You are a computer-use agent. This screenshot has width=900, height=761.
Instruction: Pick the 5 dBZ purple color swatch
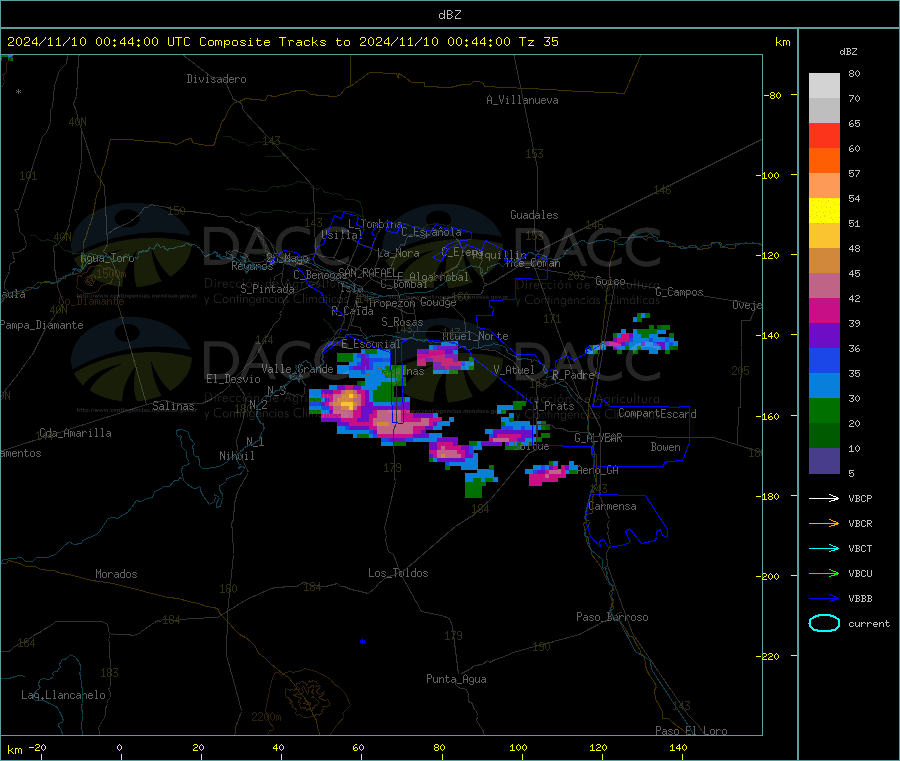824,461
